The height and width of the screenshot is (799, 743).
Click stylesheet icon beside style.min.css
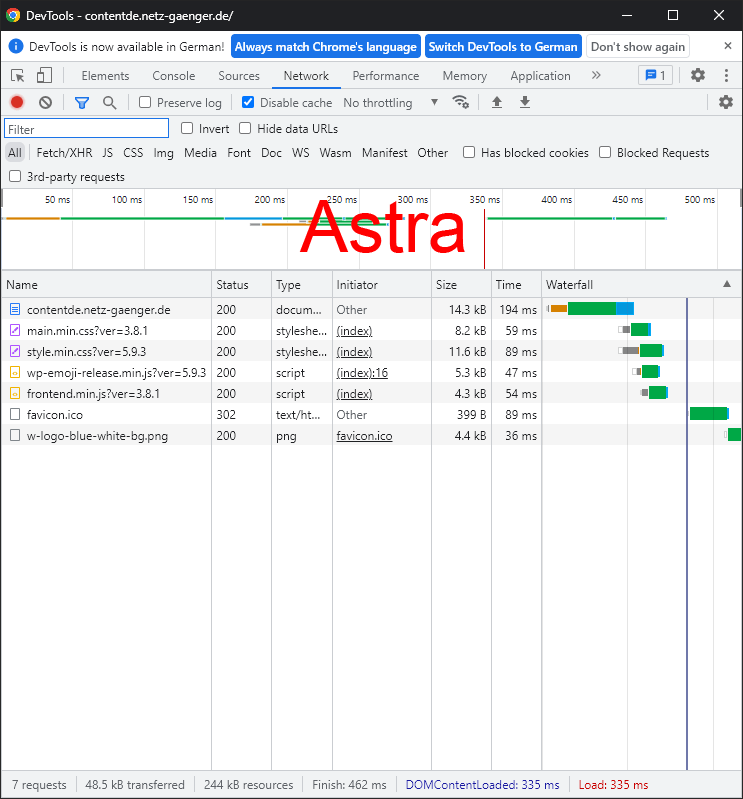(15, 351)
